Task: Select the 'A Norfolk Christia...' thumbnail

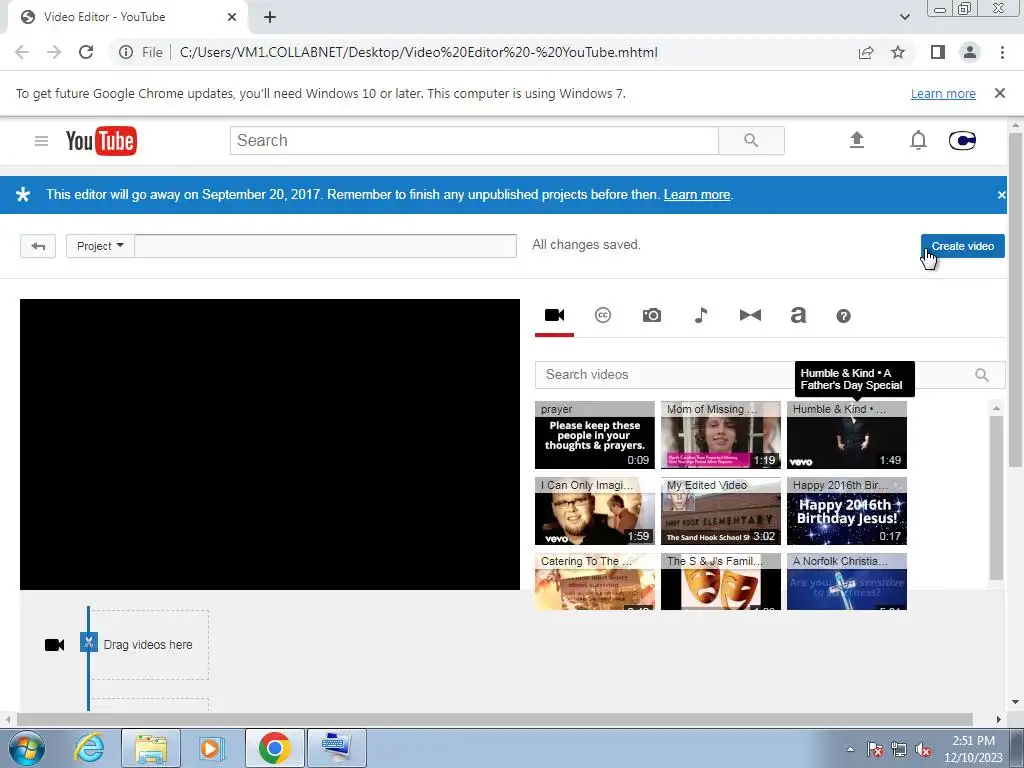Action: (846, 581)
